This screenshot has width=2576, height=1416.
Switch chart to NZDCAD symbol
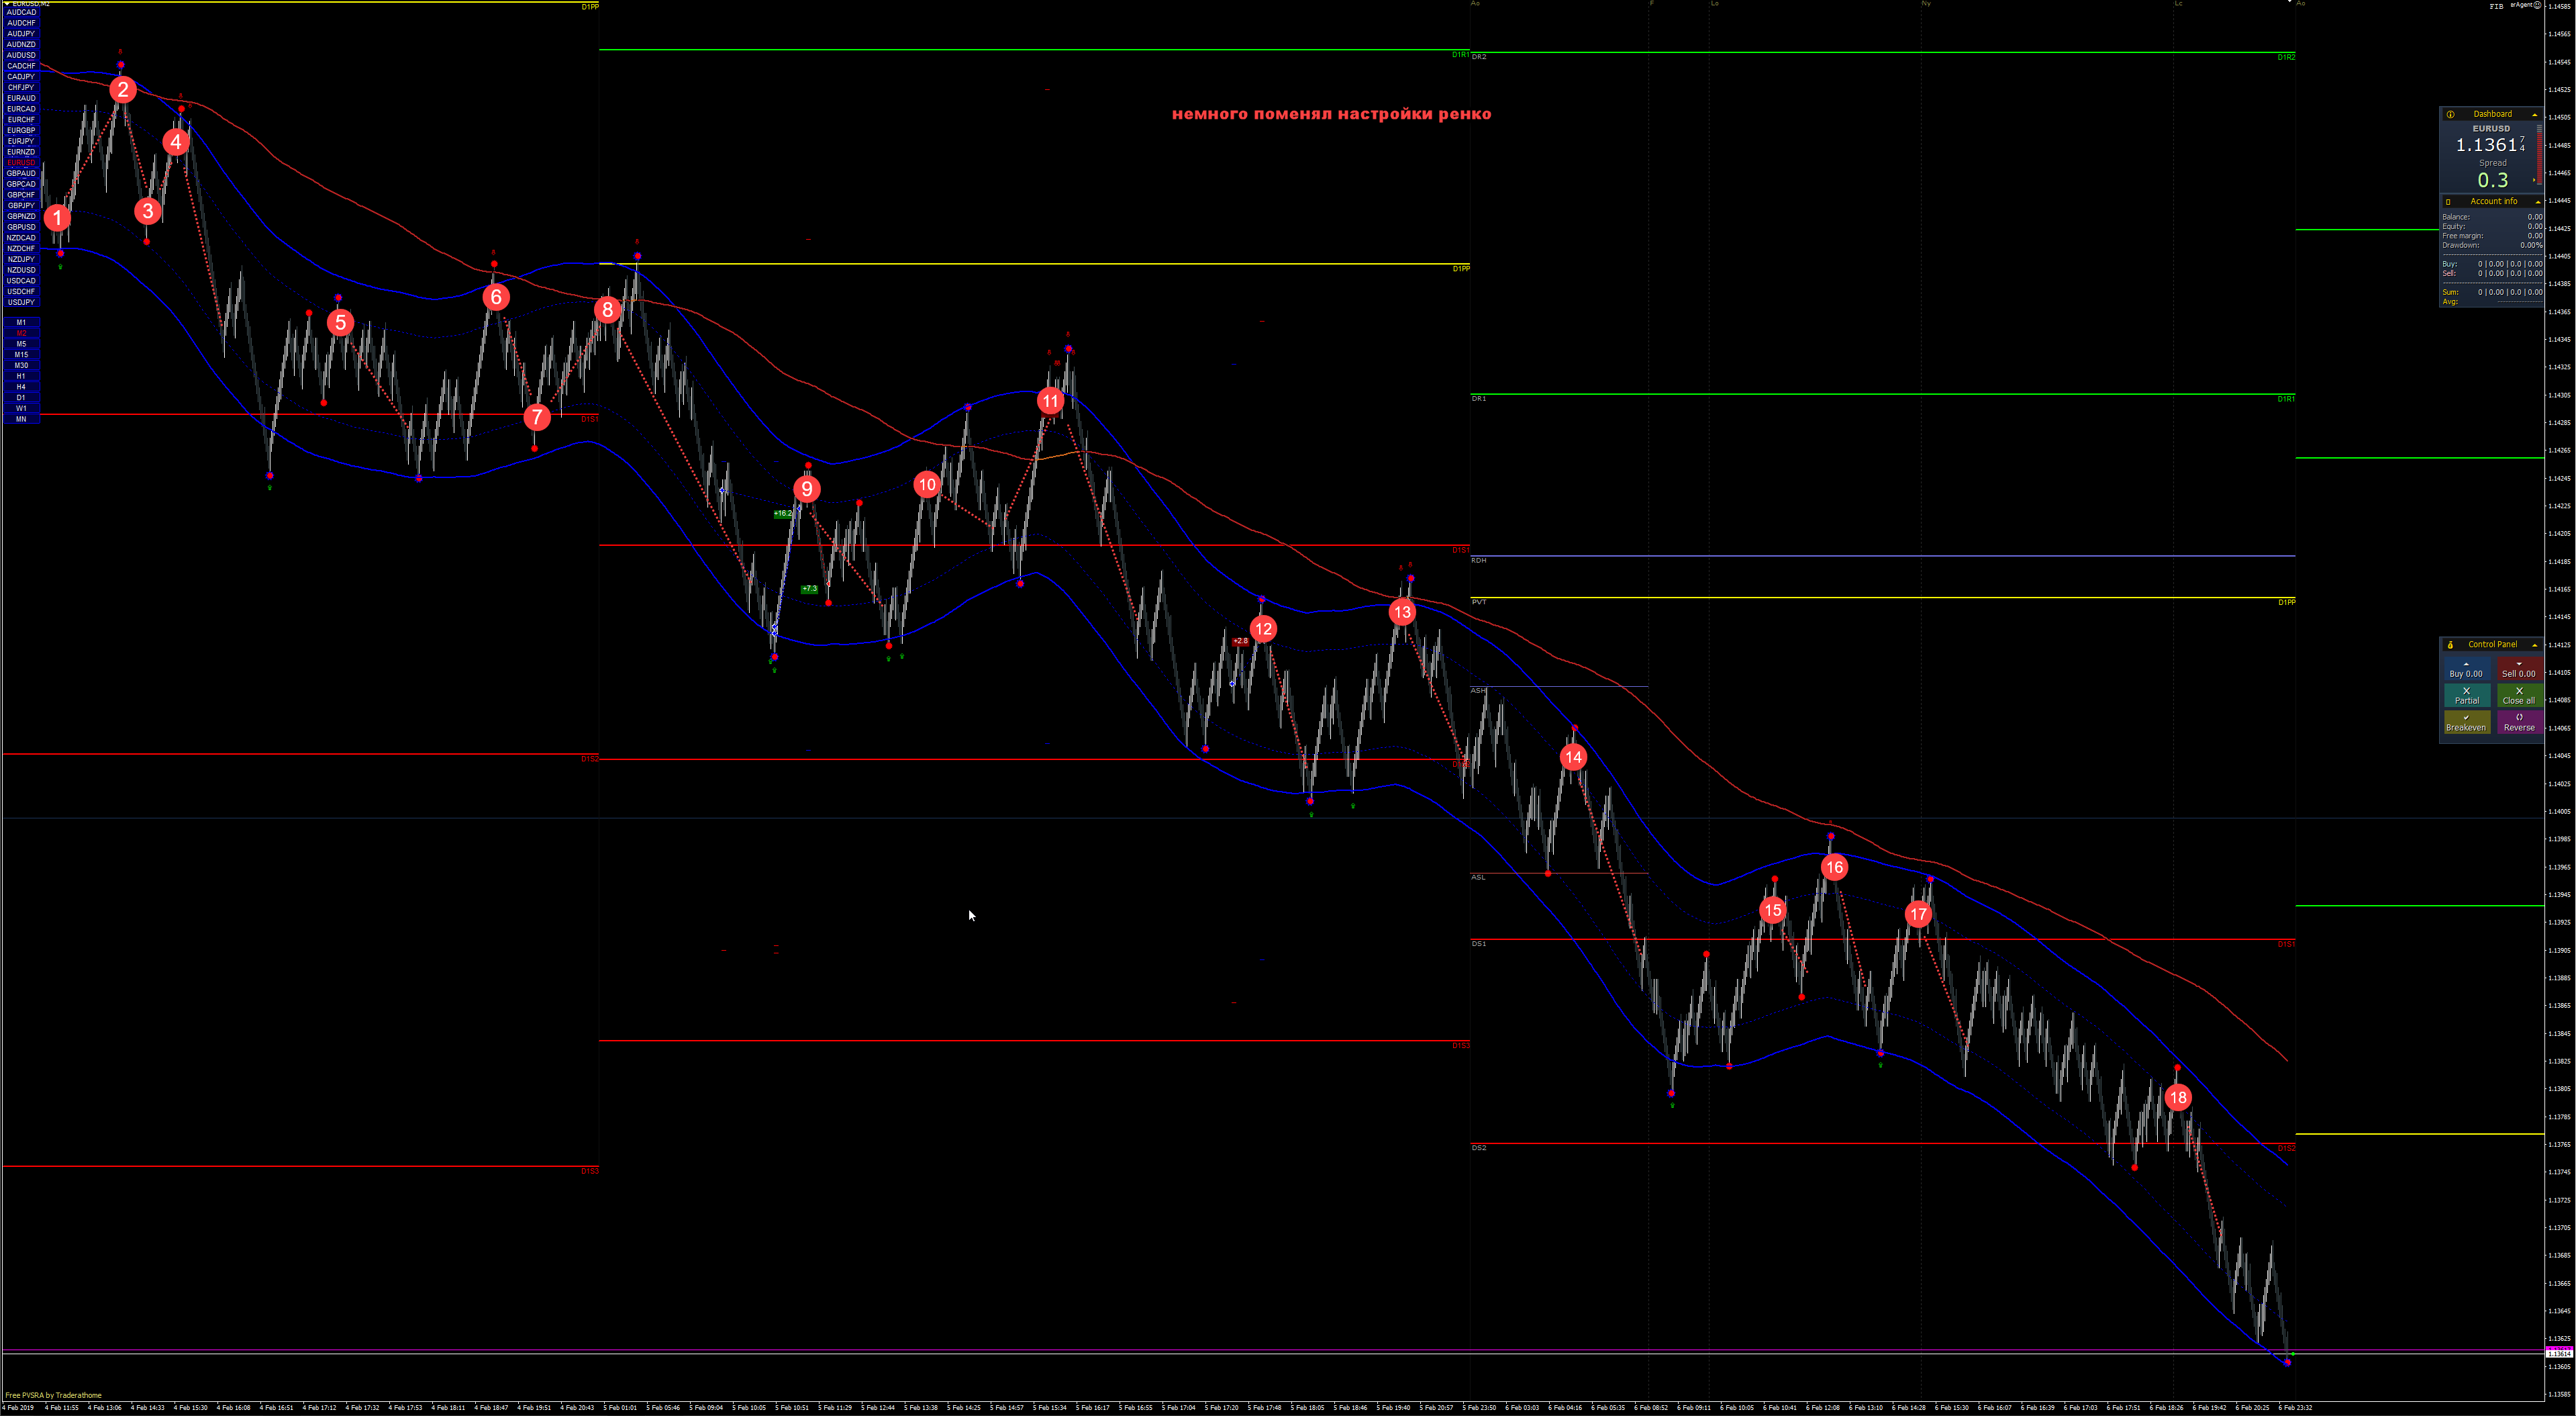[x=21, y=238]
